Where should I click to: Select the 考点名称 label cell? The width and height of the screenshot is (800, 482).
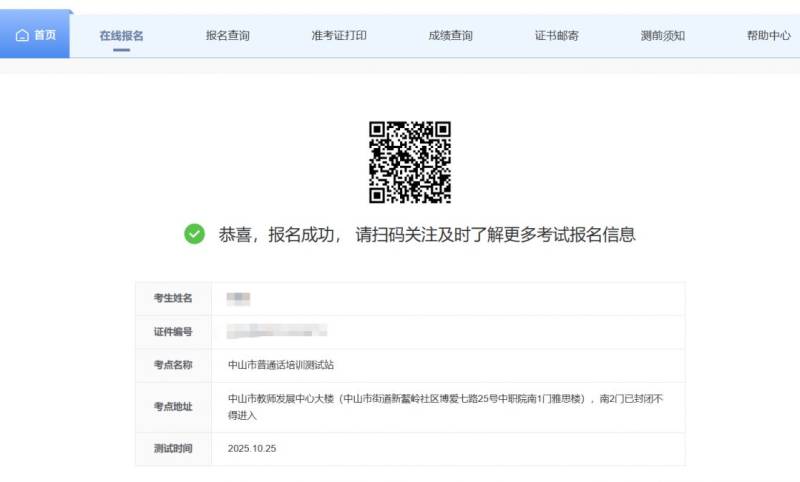pos(173,365)
